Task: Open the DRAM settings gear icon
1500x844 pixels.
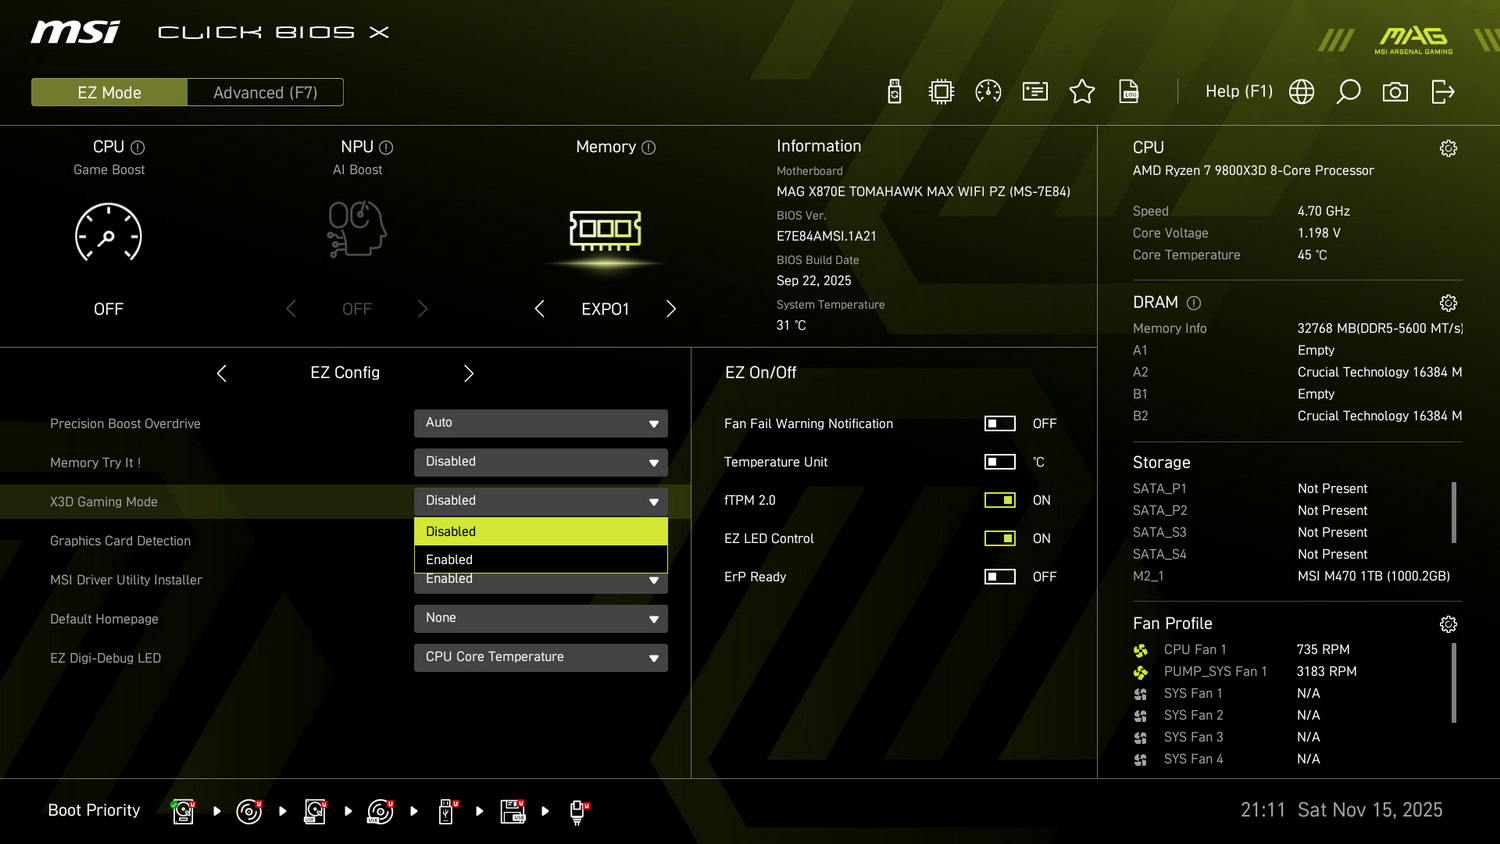Action: tap(1449, 303)
